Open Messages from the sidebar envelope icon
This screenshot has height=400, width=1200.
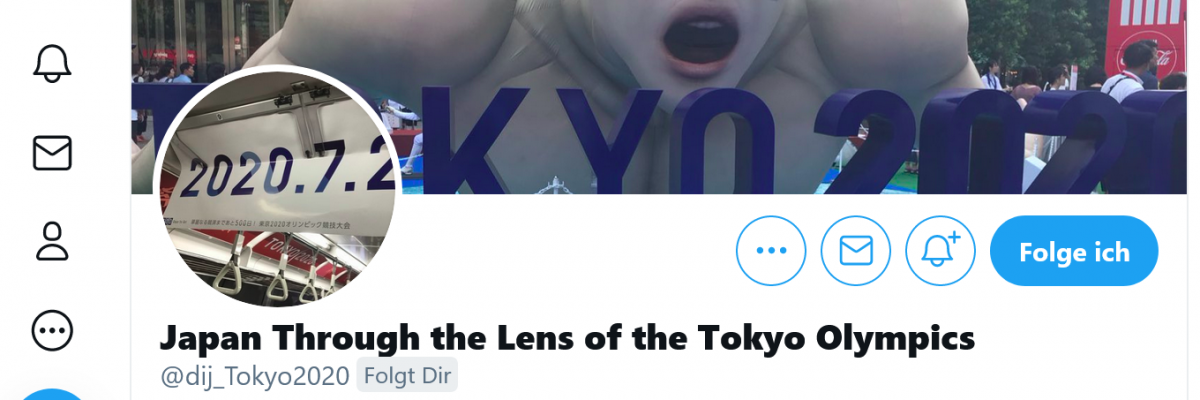click(52, 153)
